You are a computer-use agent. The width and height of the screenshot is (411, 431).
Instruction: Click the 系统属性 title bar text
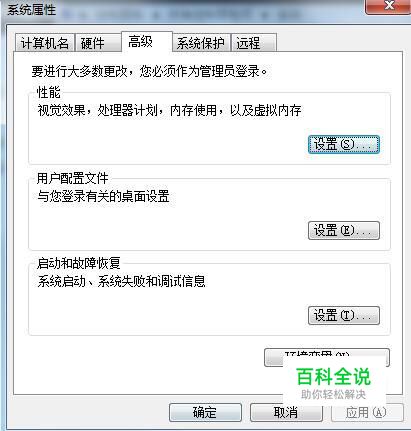[31, 10]
